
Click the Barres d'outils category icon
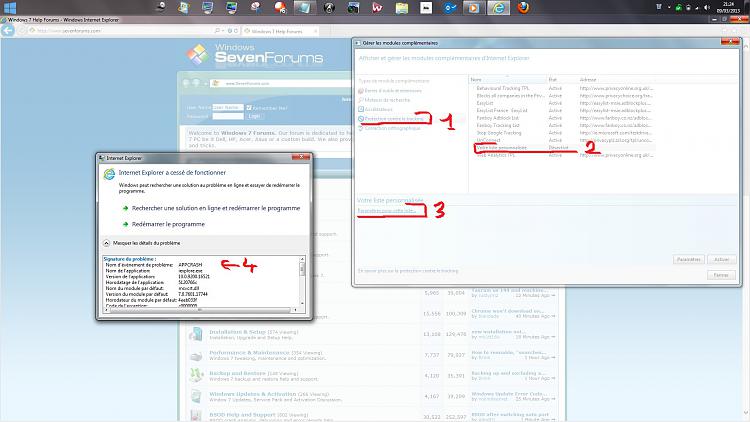point(361,90)
